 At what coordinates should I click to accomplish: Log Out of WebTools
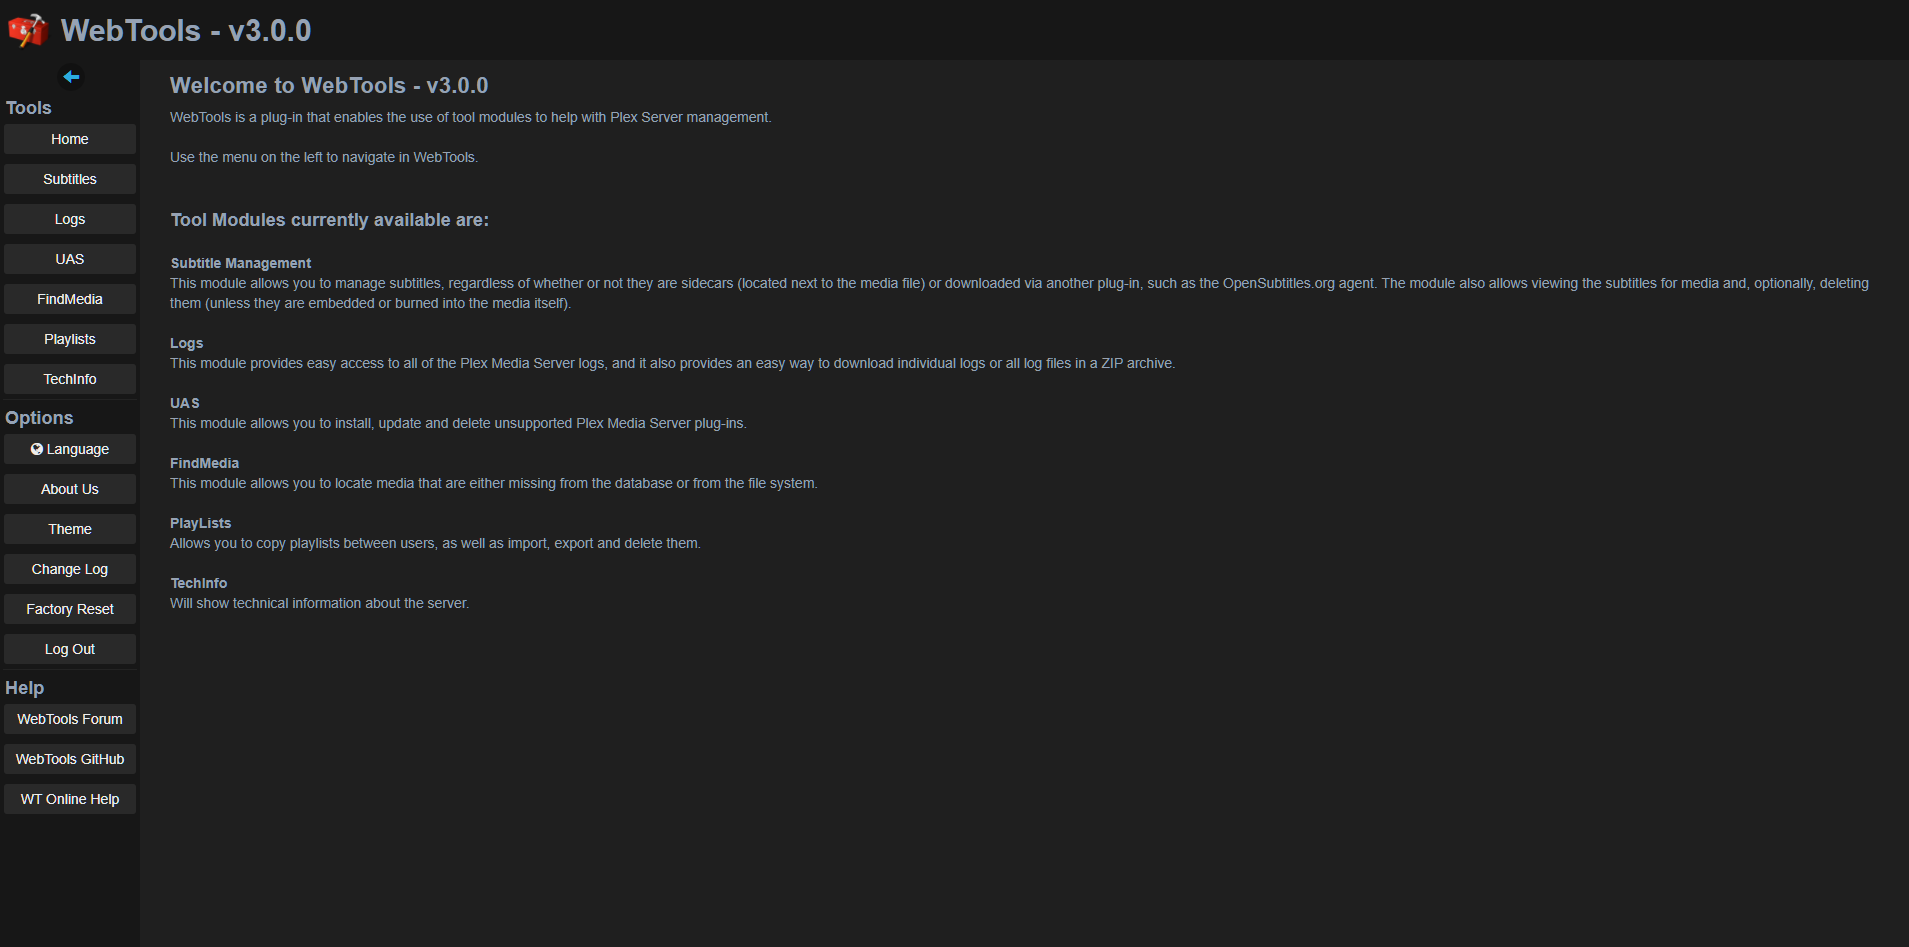click(x=70, y=649)
